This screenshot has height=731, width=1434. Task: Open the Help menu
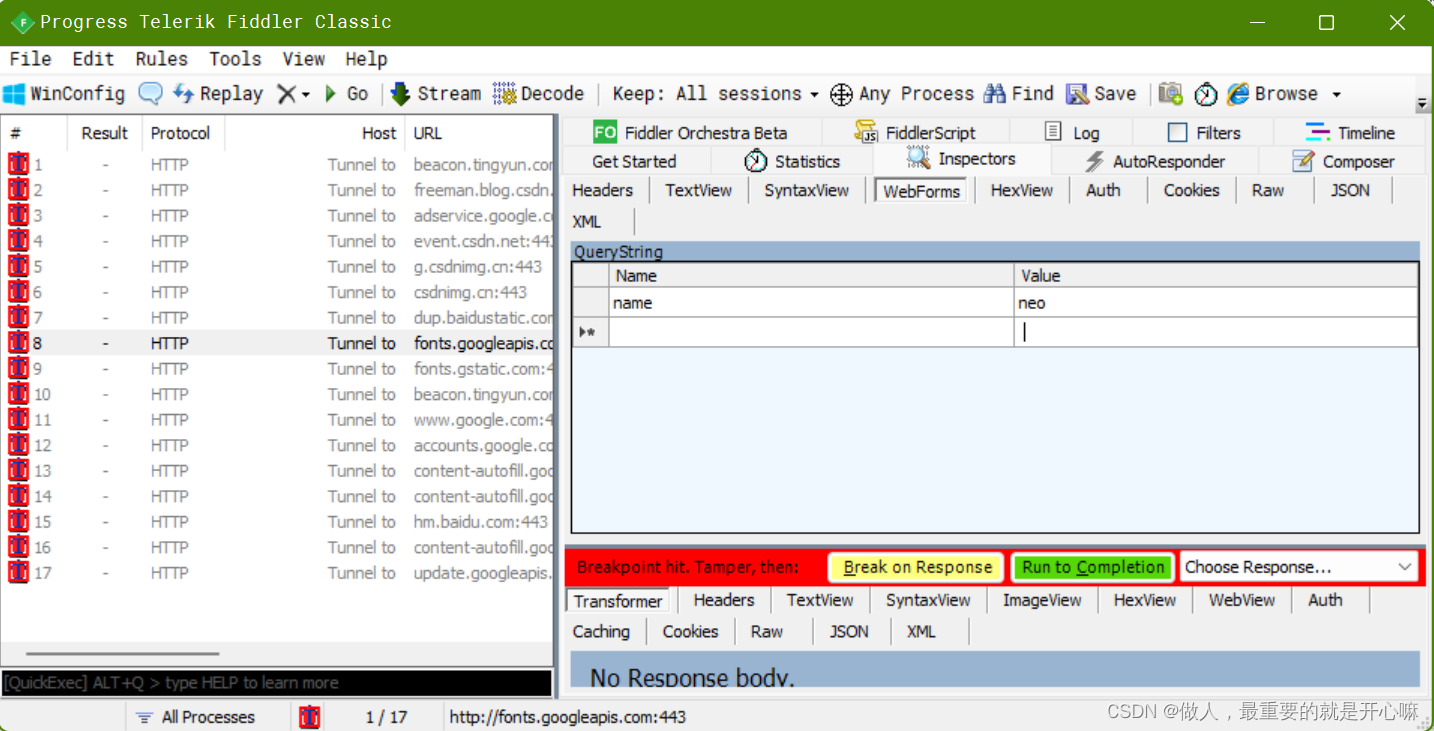(366, 59)
